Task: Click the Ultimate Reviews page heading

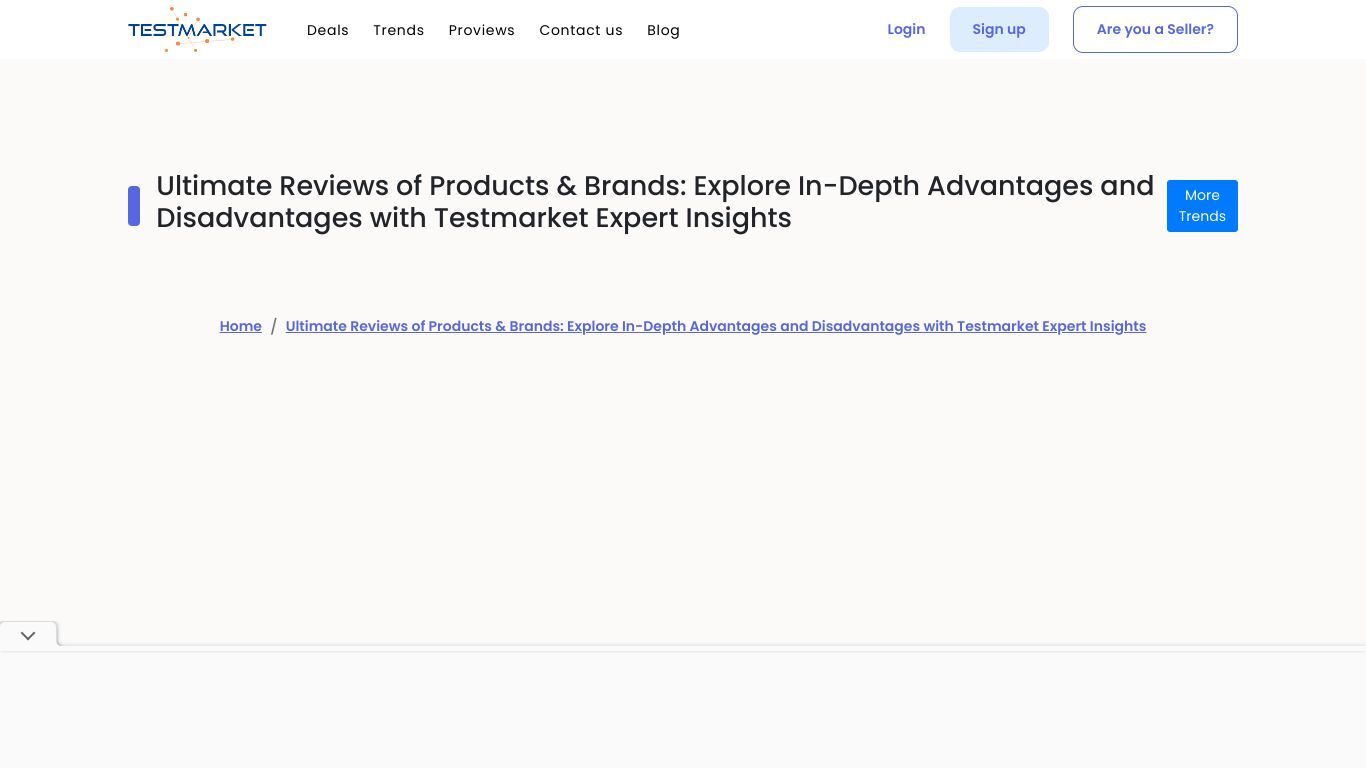Action: click(655, 202)
